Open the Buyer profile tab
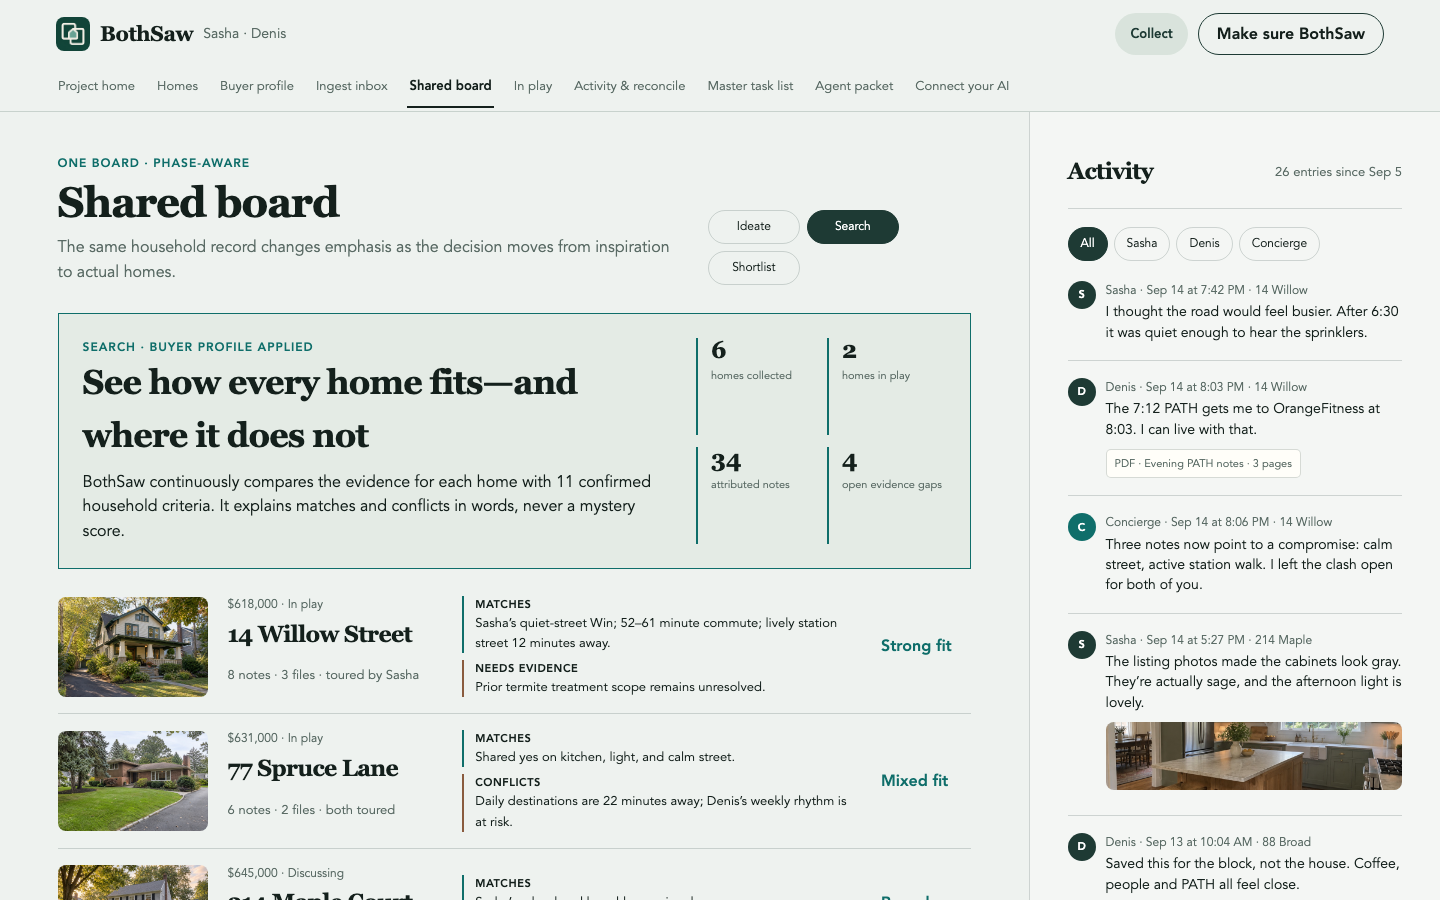Viewport: 1440px width, 900px height. 257,86
